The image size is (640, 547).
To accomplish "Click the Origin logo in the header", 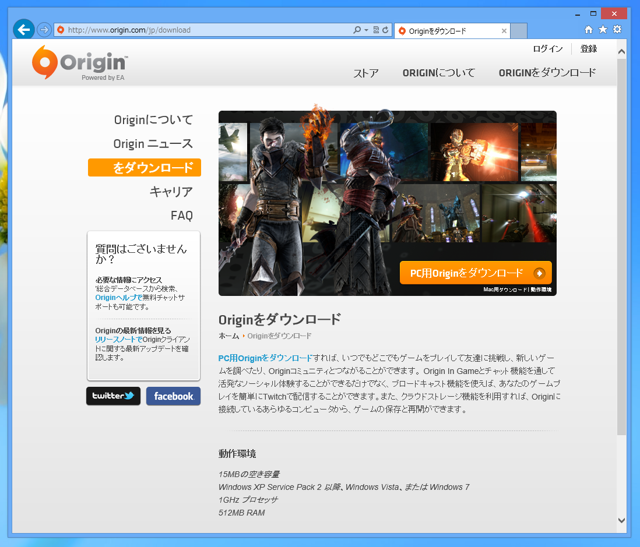I will [x=79, y=62].
